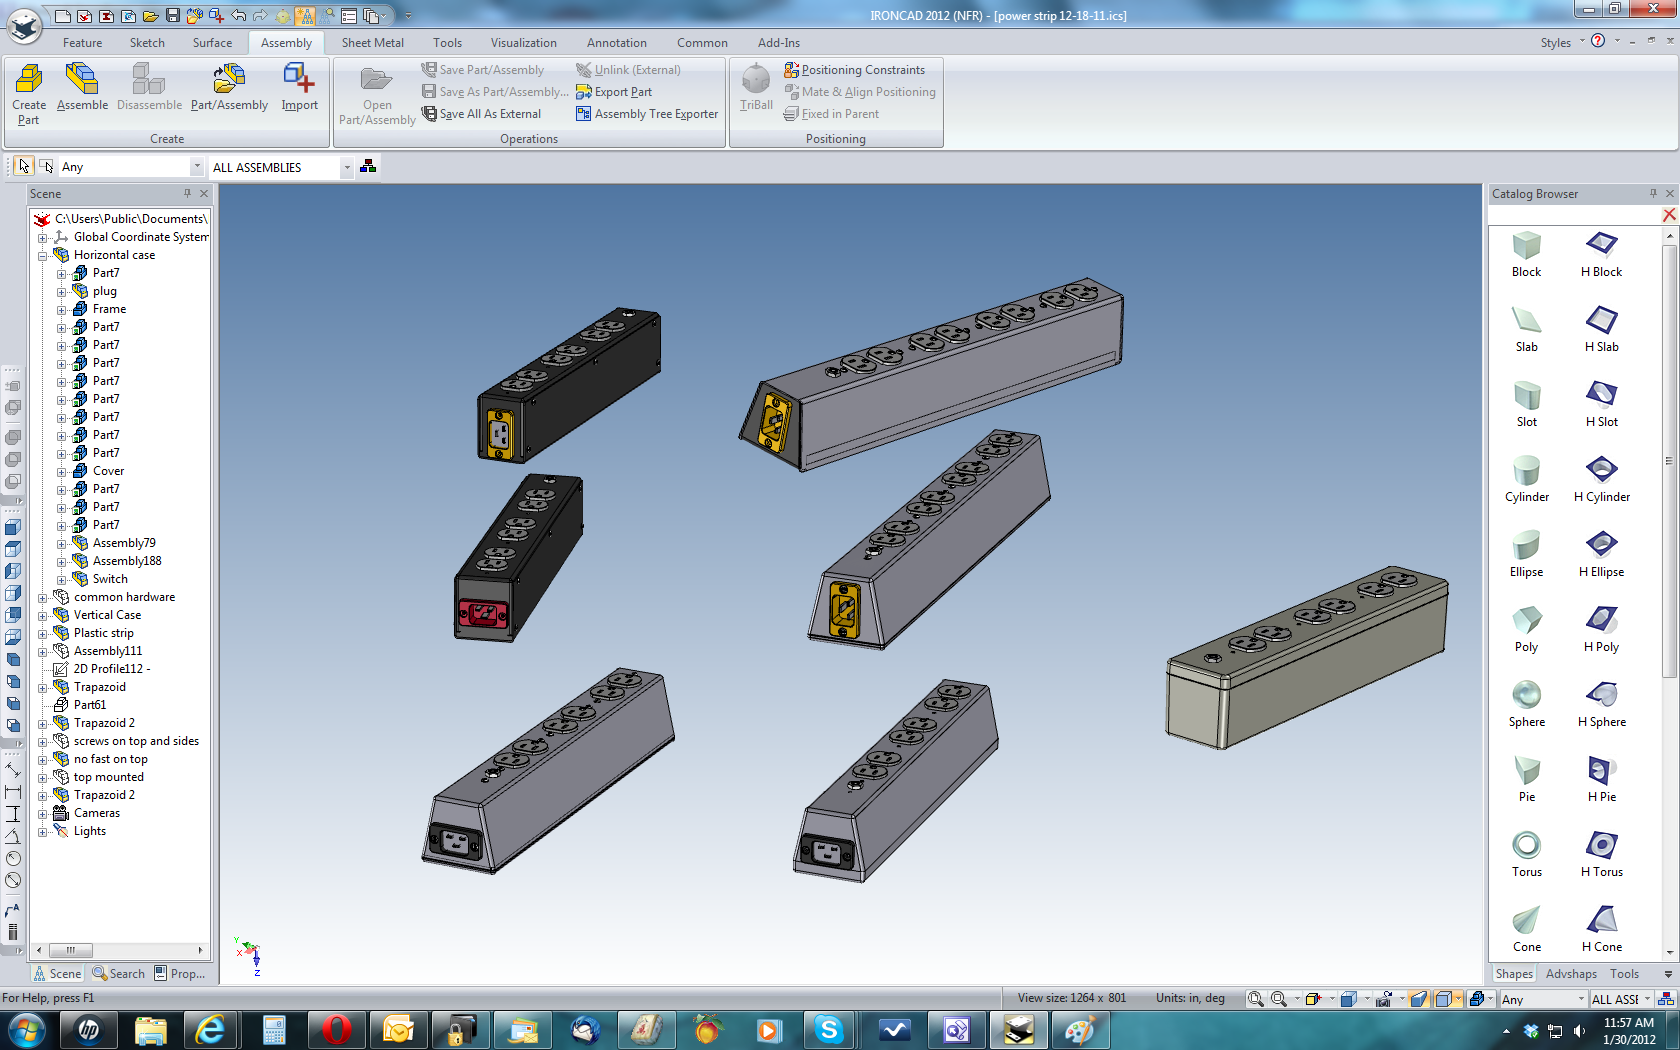Open the ALL ASSEMBLIES dropdown
This screenshot has width=1680, height=1050.
pyautogui.click(x=347, y=168)
